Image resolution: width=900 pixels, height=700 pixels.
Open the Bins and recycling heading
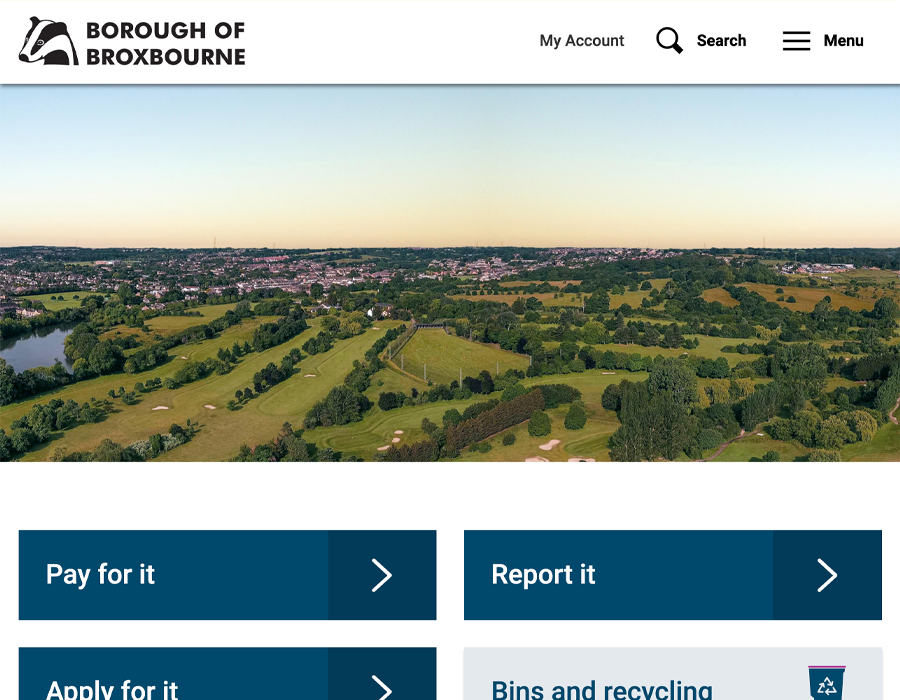pos(602,689)
